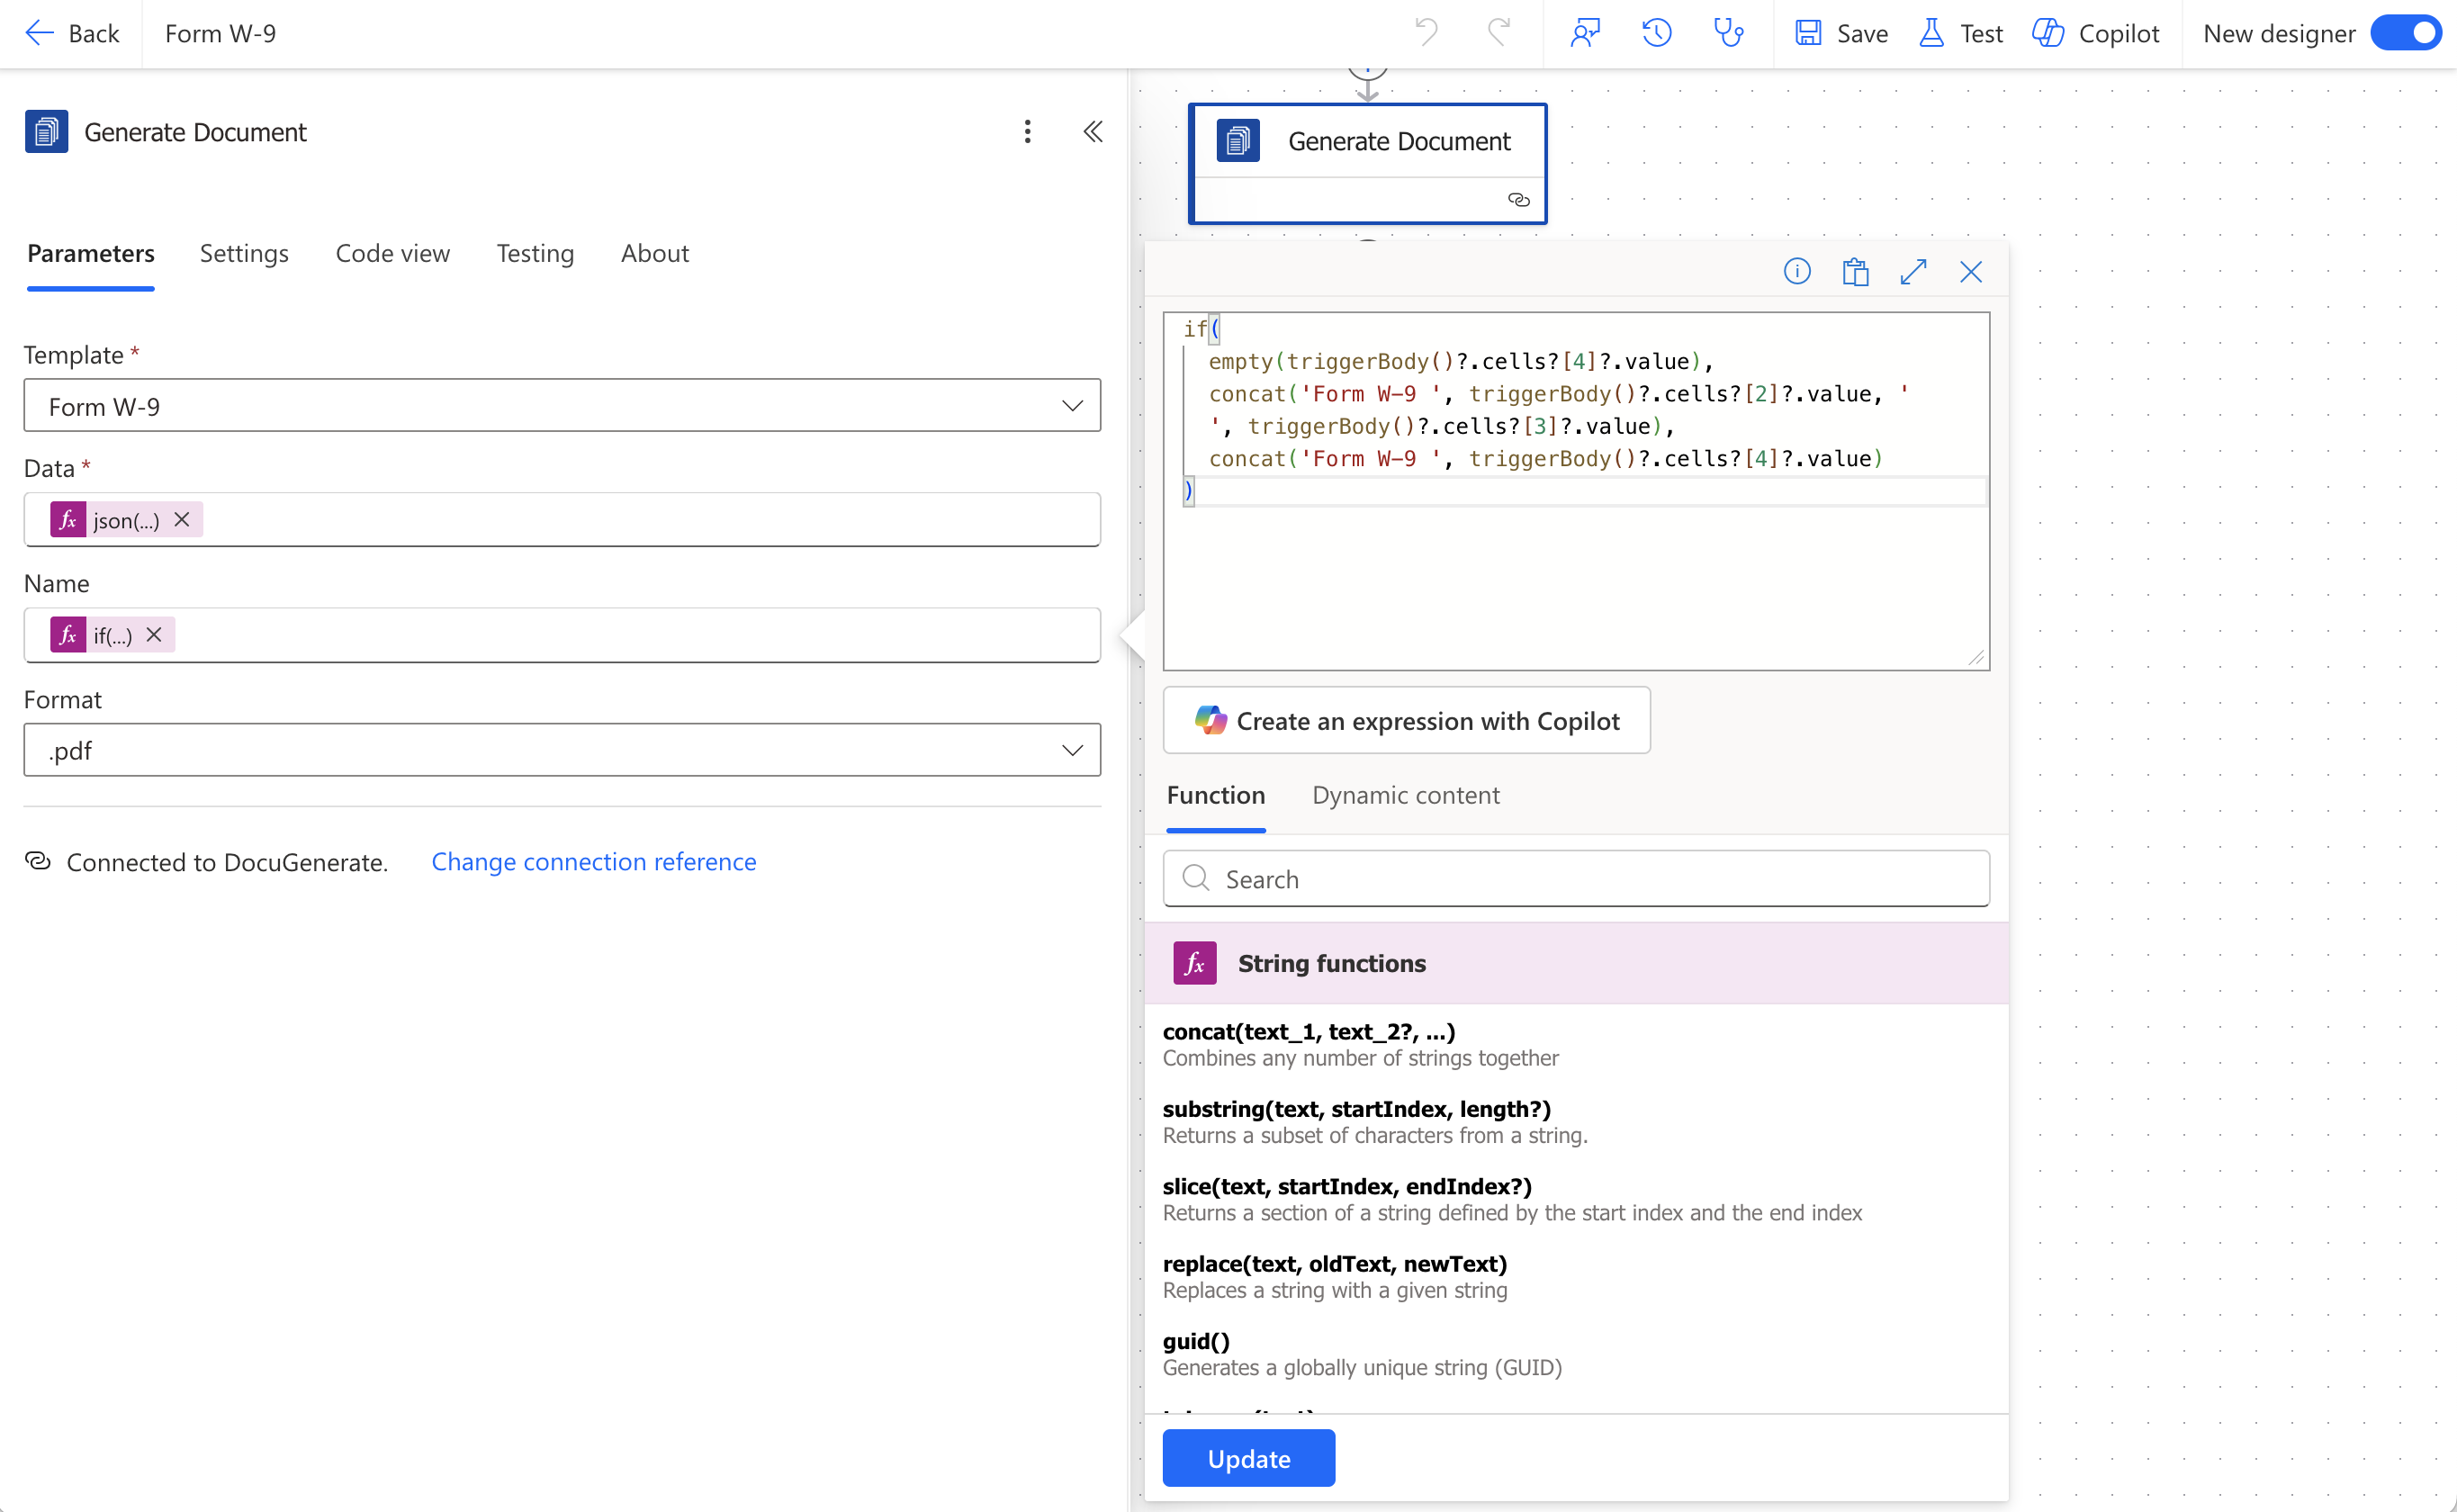Viewport: 2457px width, 1512px height.
Task: Click the connection link icon near DocuGenerate
Action: click(x=38, y=861)
